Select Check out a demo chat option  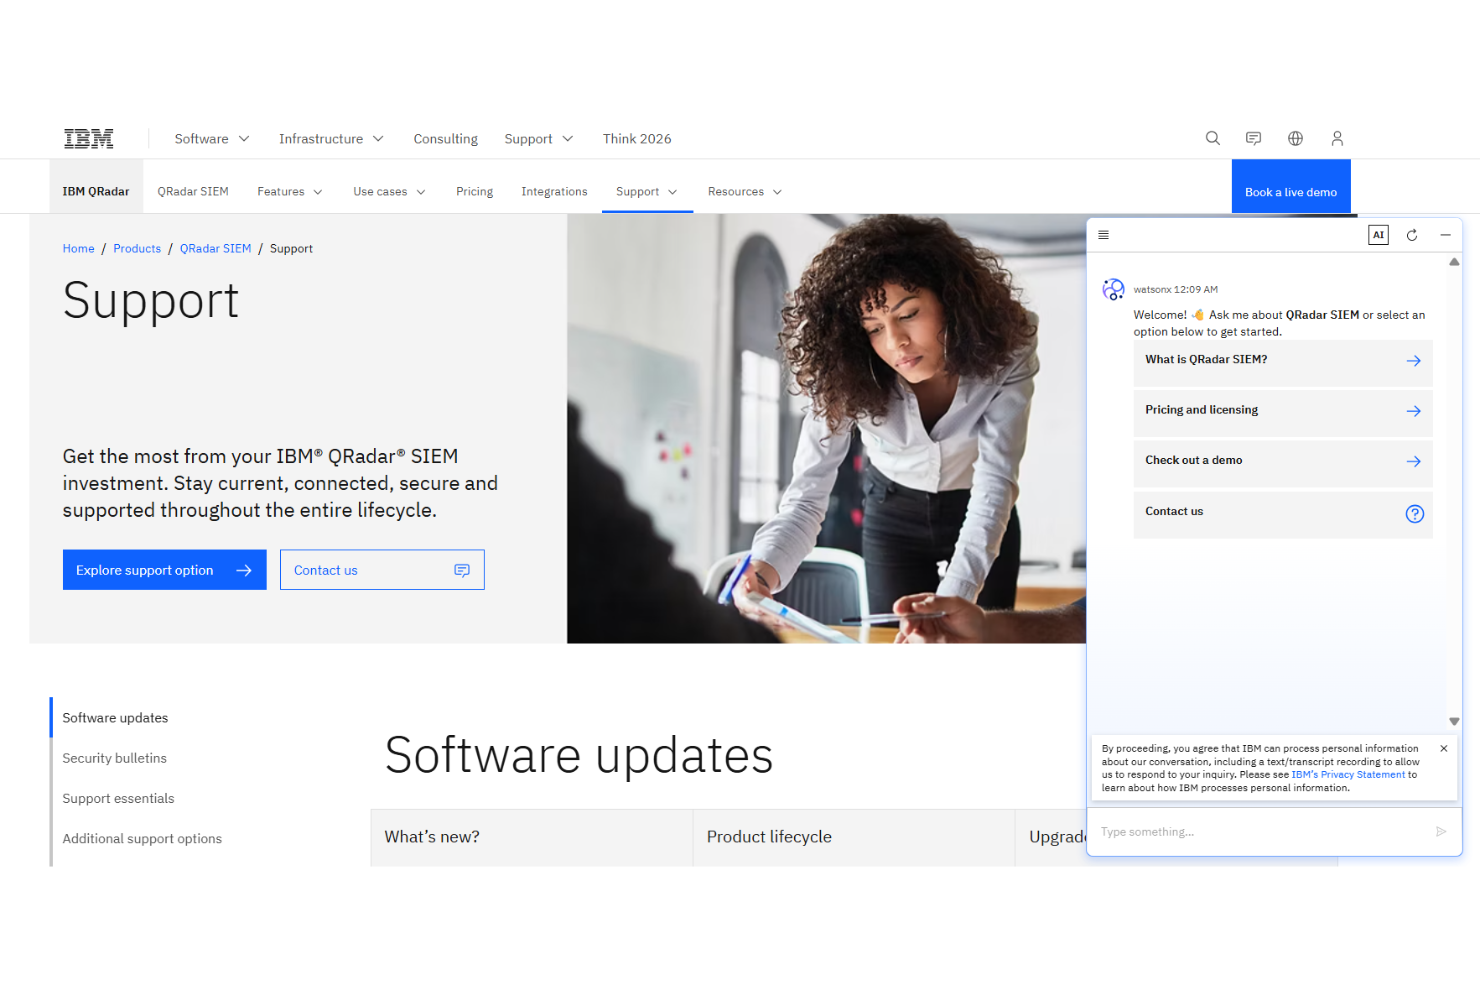[1283, 463]
